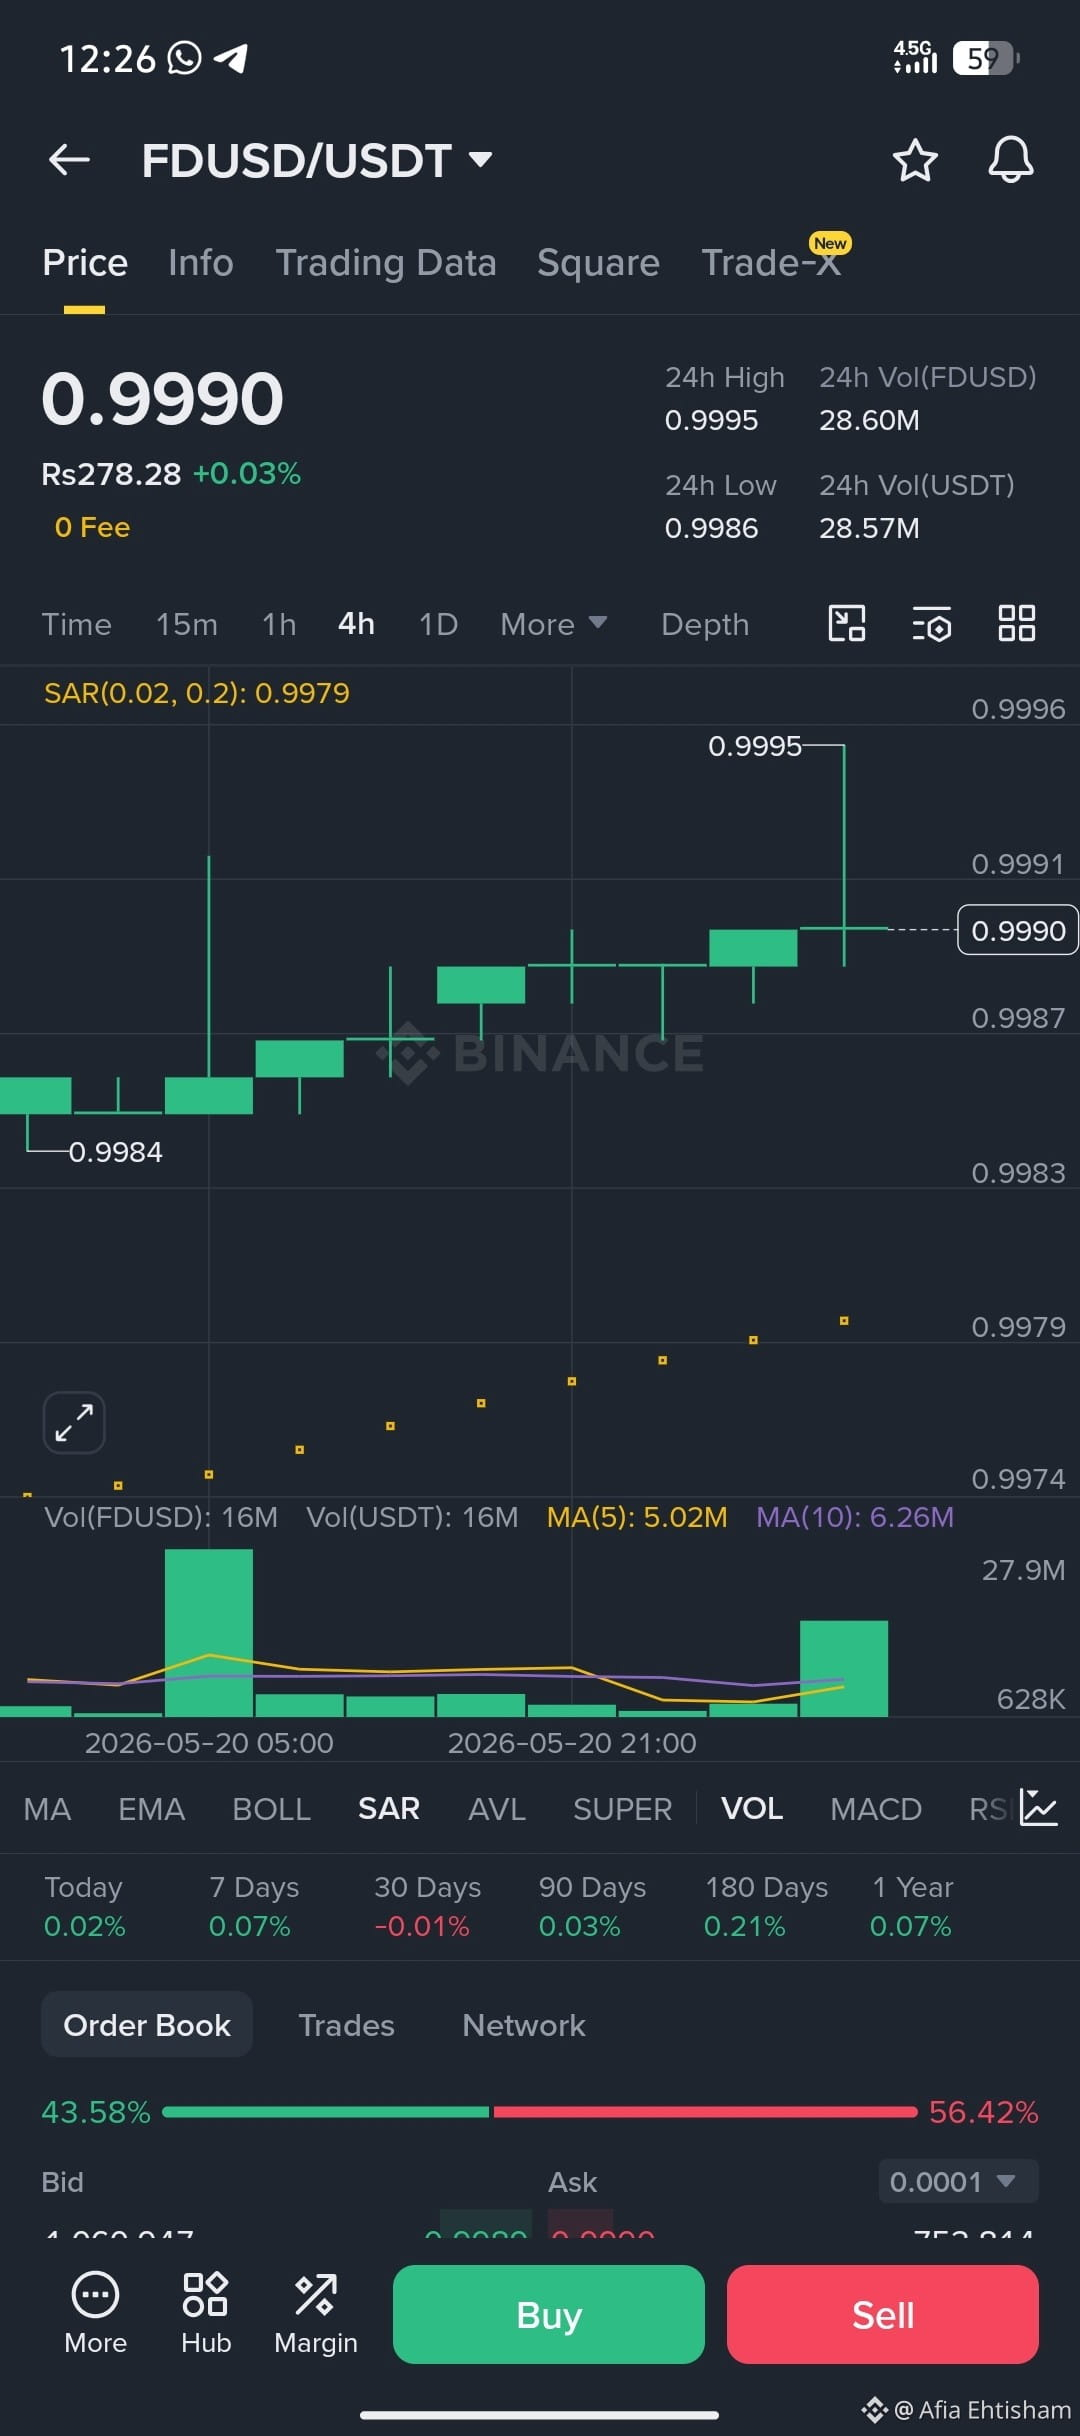
Task: Tap the 30 Days -0.01% change
Action: (x=427, y=1906)
